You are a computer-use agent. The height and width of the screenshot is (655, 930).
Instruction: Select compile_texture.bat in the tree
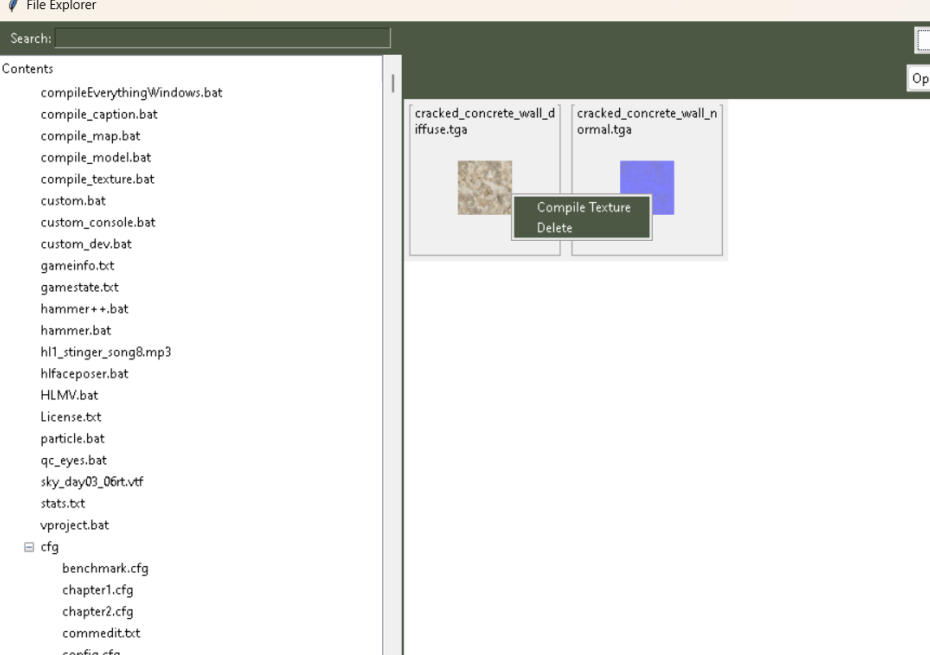pyautogui.click(x=97, y=179)
